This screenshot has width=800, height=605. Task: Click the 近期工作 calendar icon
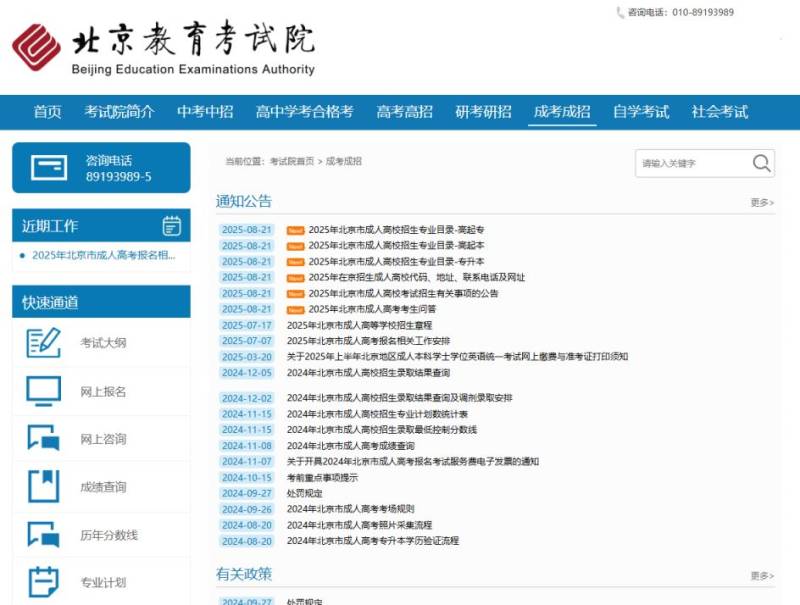pyautogui.click(x=171, y=225)
